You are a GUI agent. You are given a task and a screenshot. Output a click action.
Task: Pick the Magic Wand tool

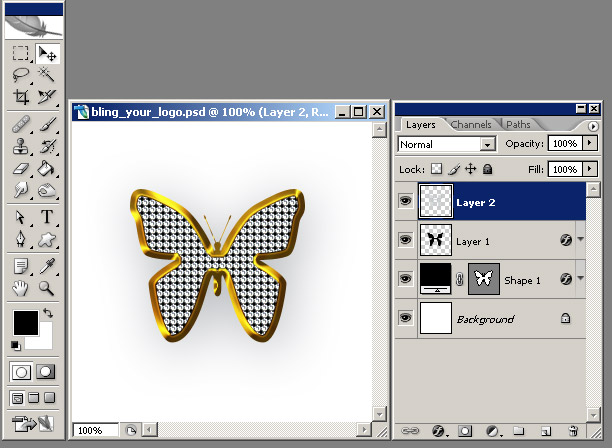coord(46,75)
